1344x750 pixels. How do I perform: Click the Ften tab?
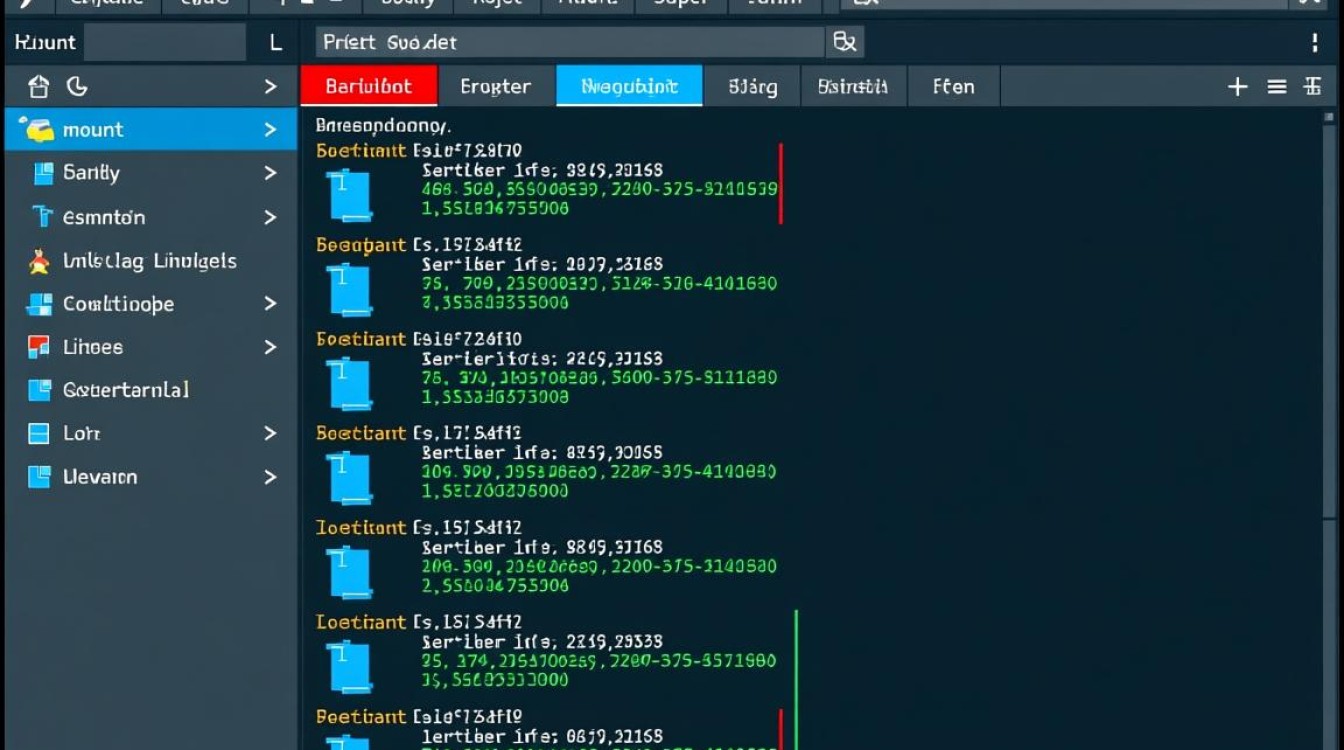[952, 87]
